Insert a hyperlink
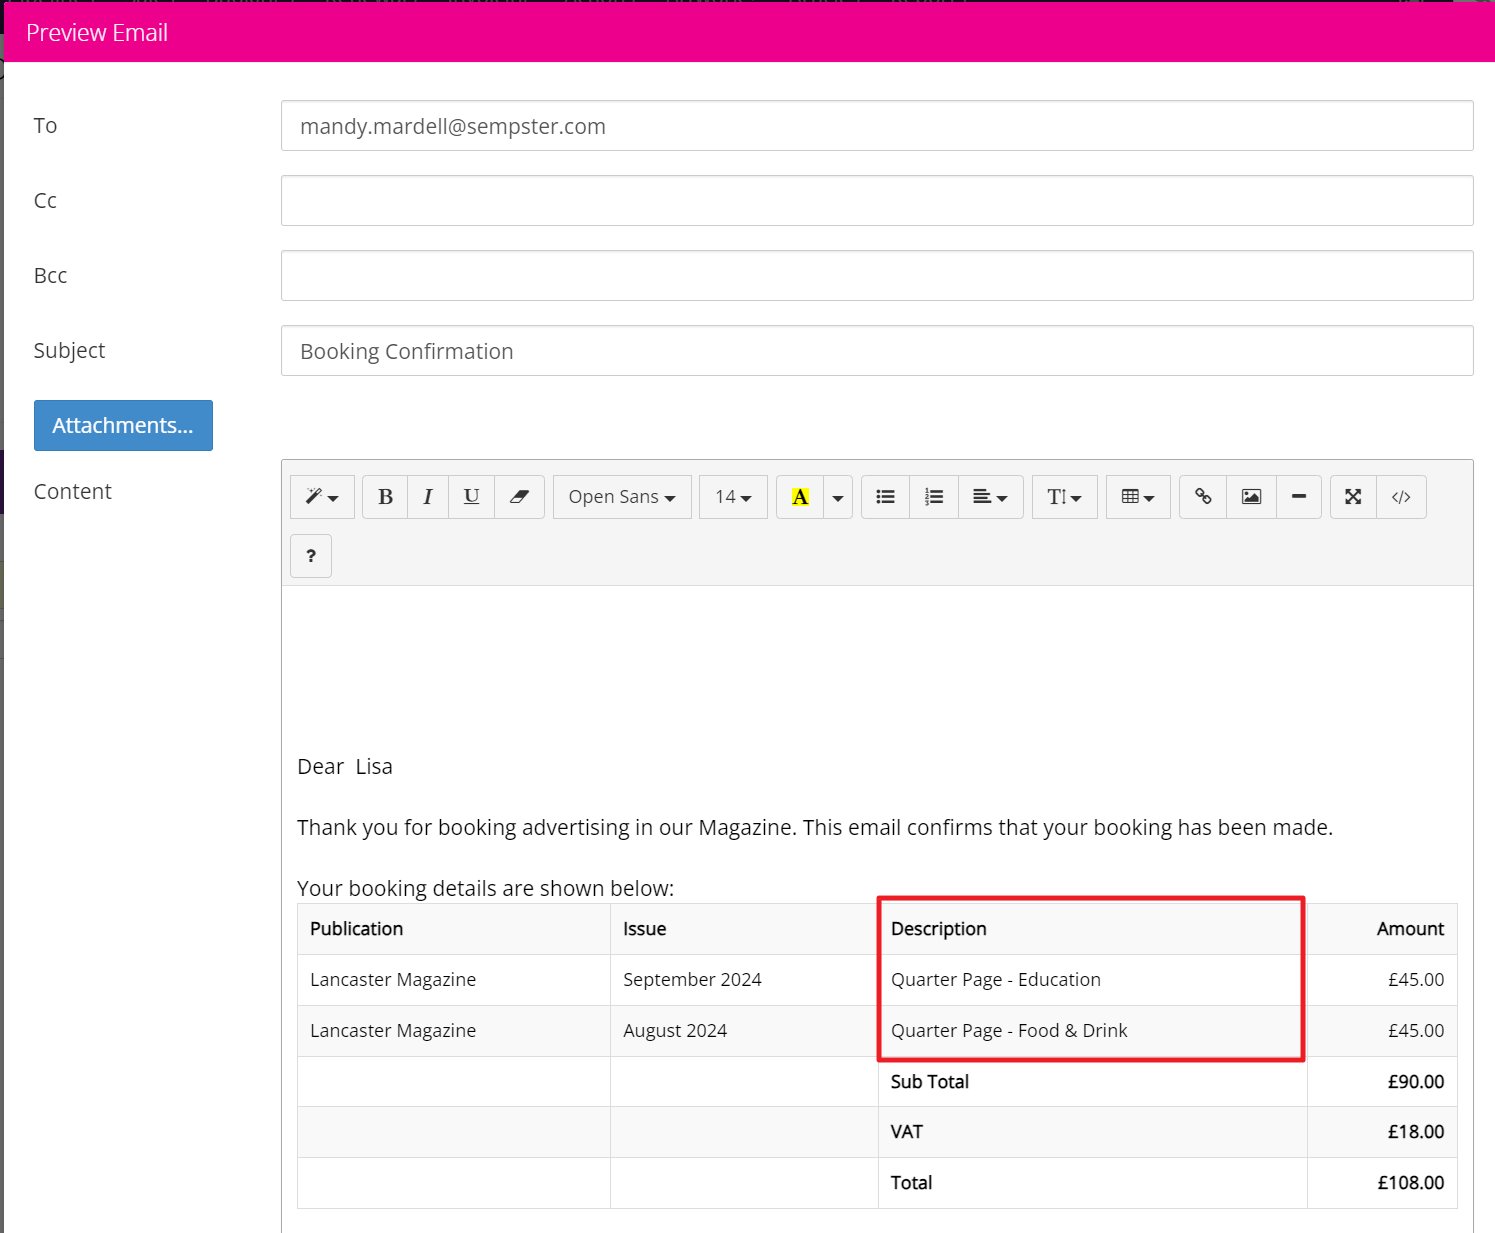 pos(1203,497)
